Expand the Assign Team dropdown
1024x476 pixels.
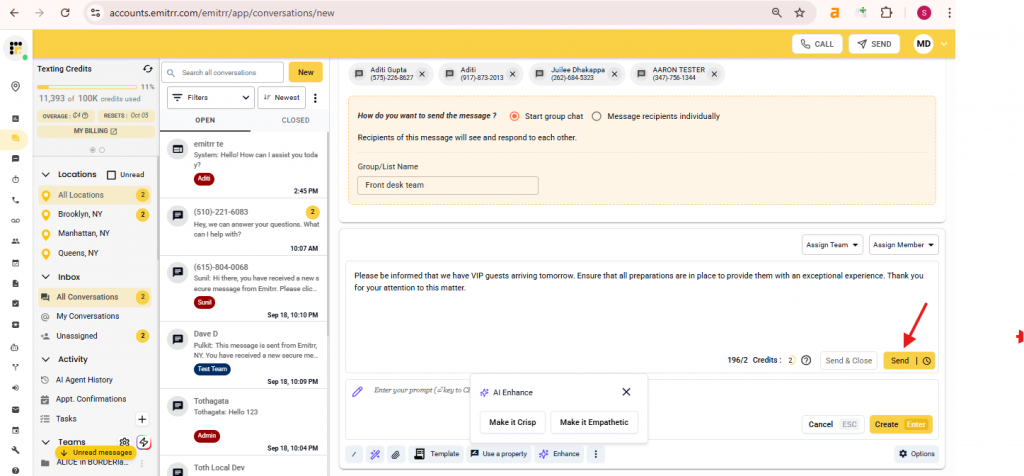pyautogui.click(x=832, y=245)
